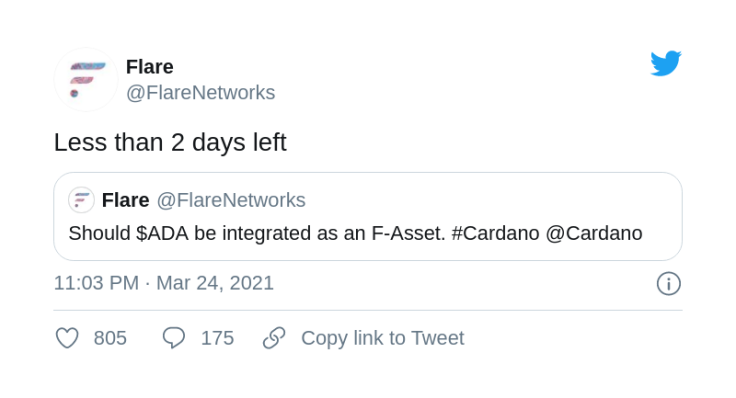736x398 pixels.
Task: Click the 175 replies count
Action: pyautogui.click(x=217, y=338)
